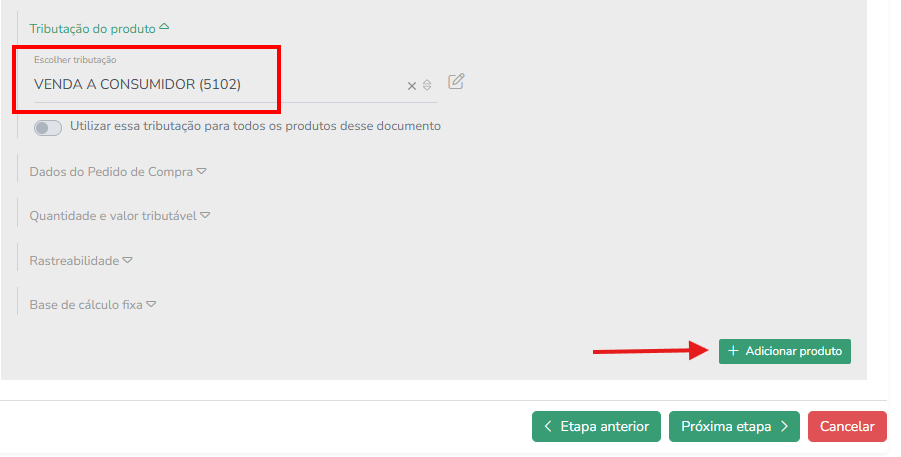Open the pencil edit icon beside tributação field
901x457 pixels.
(x=456, y=81)
